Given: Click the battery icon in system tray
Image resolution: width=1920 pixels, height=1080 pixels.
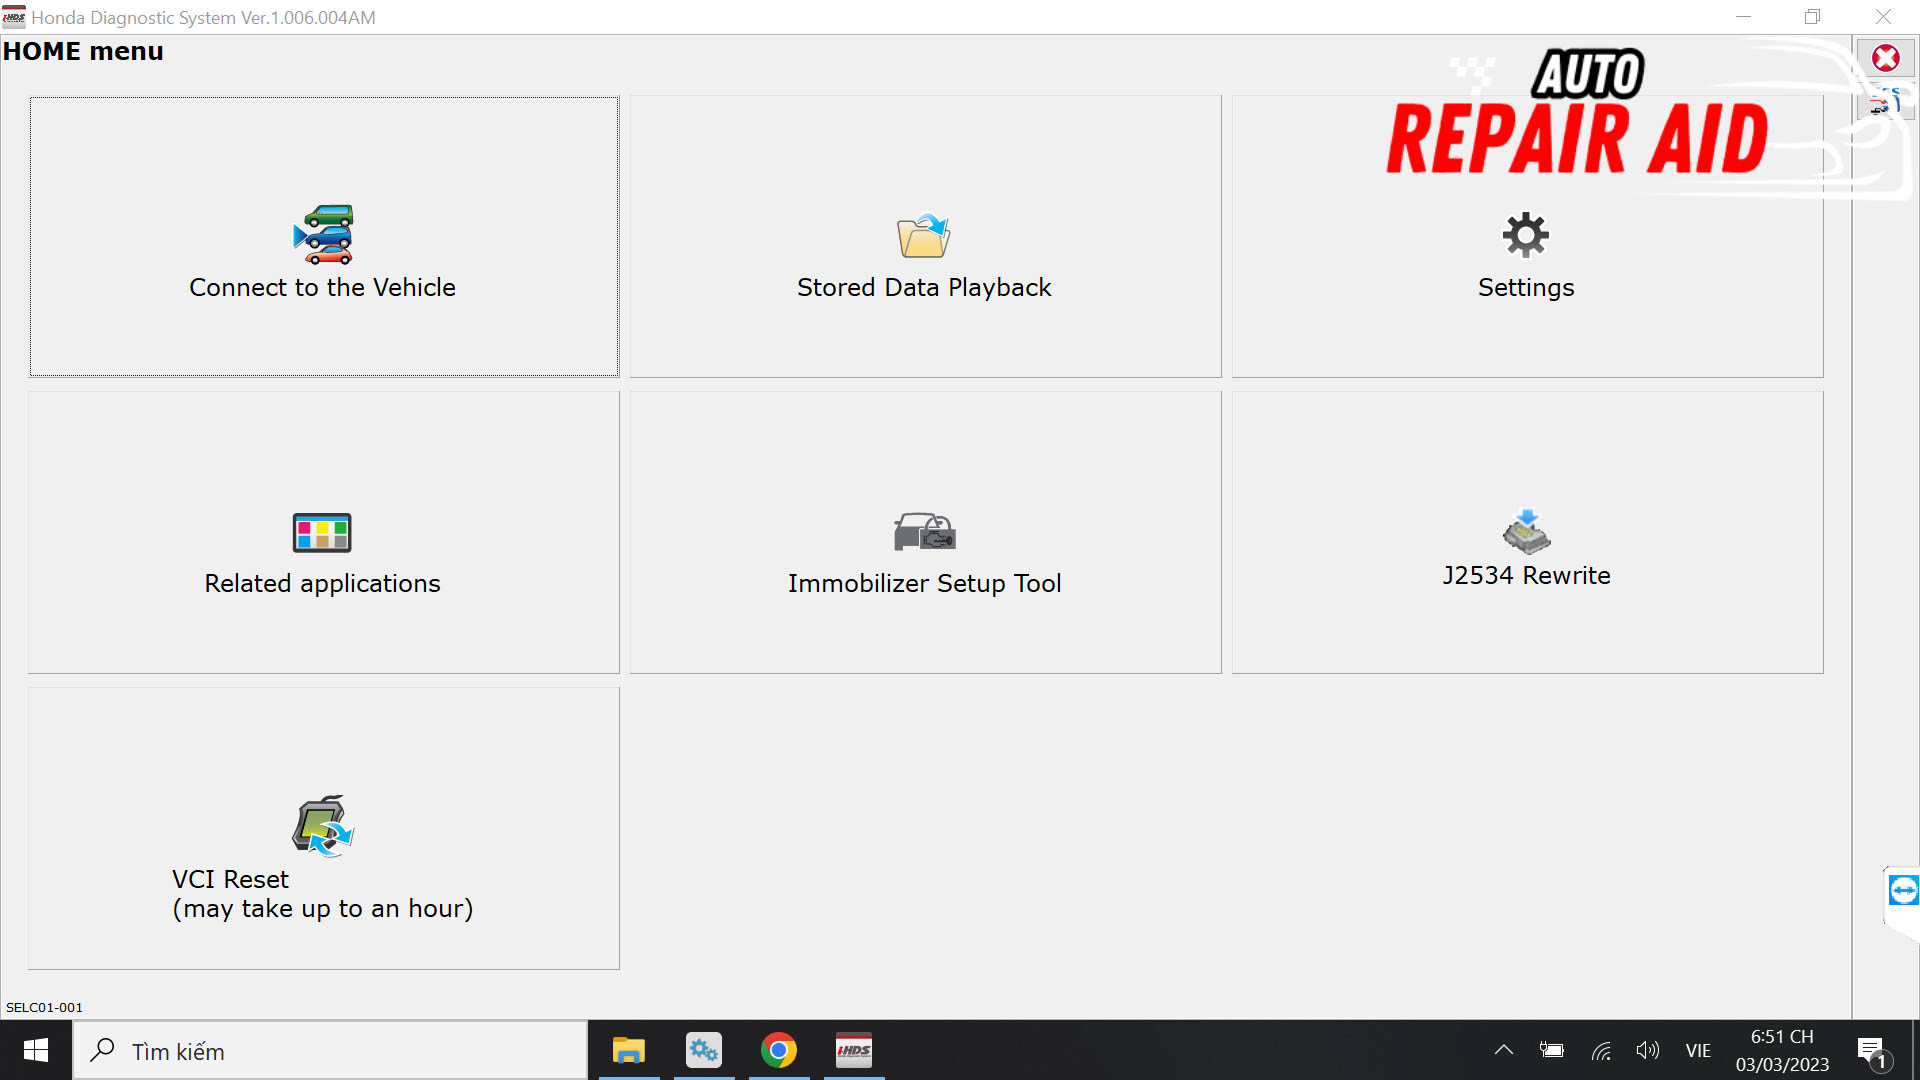Looking at the screenshot, I should [x=1552, y=1051].
